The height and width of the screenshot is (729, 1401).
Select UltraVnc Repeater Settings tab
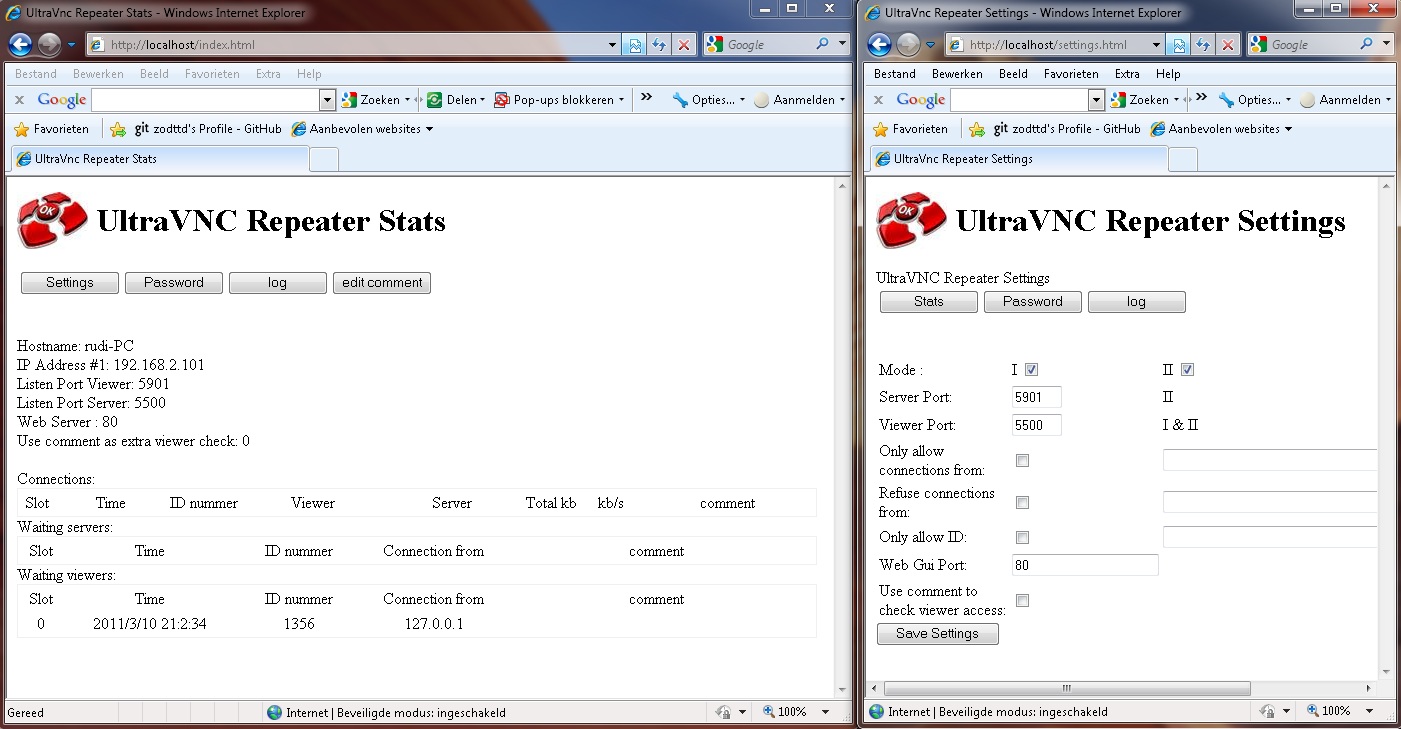click(1018, 159)
